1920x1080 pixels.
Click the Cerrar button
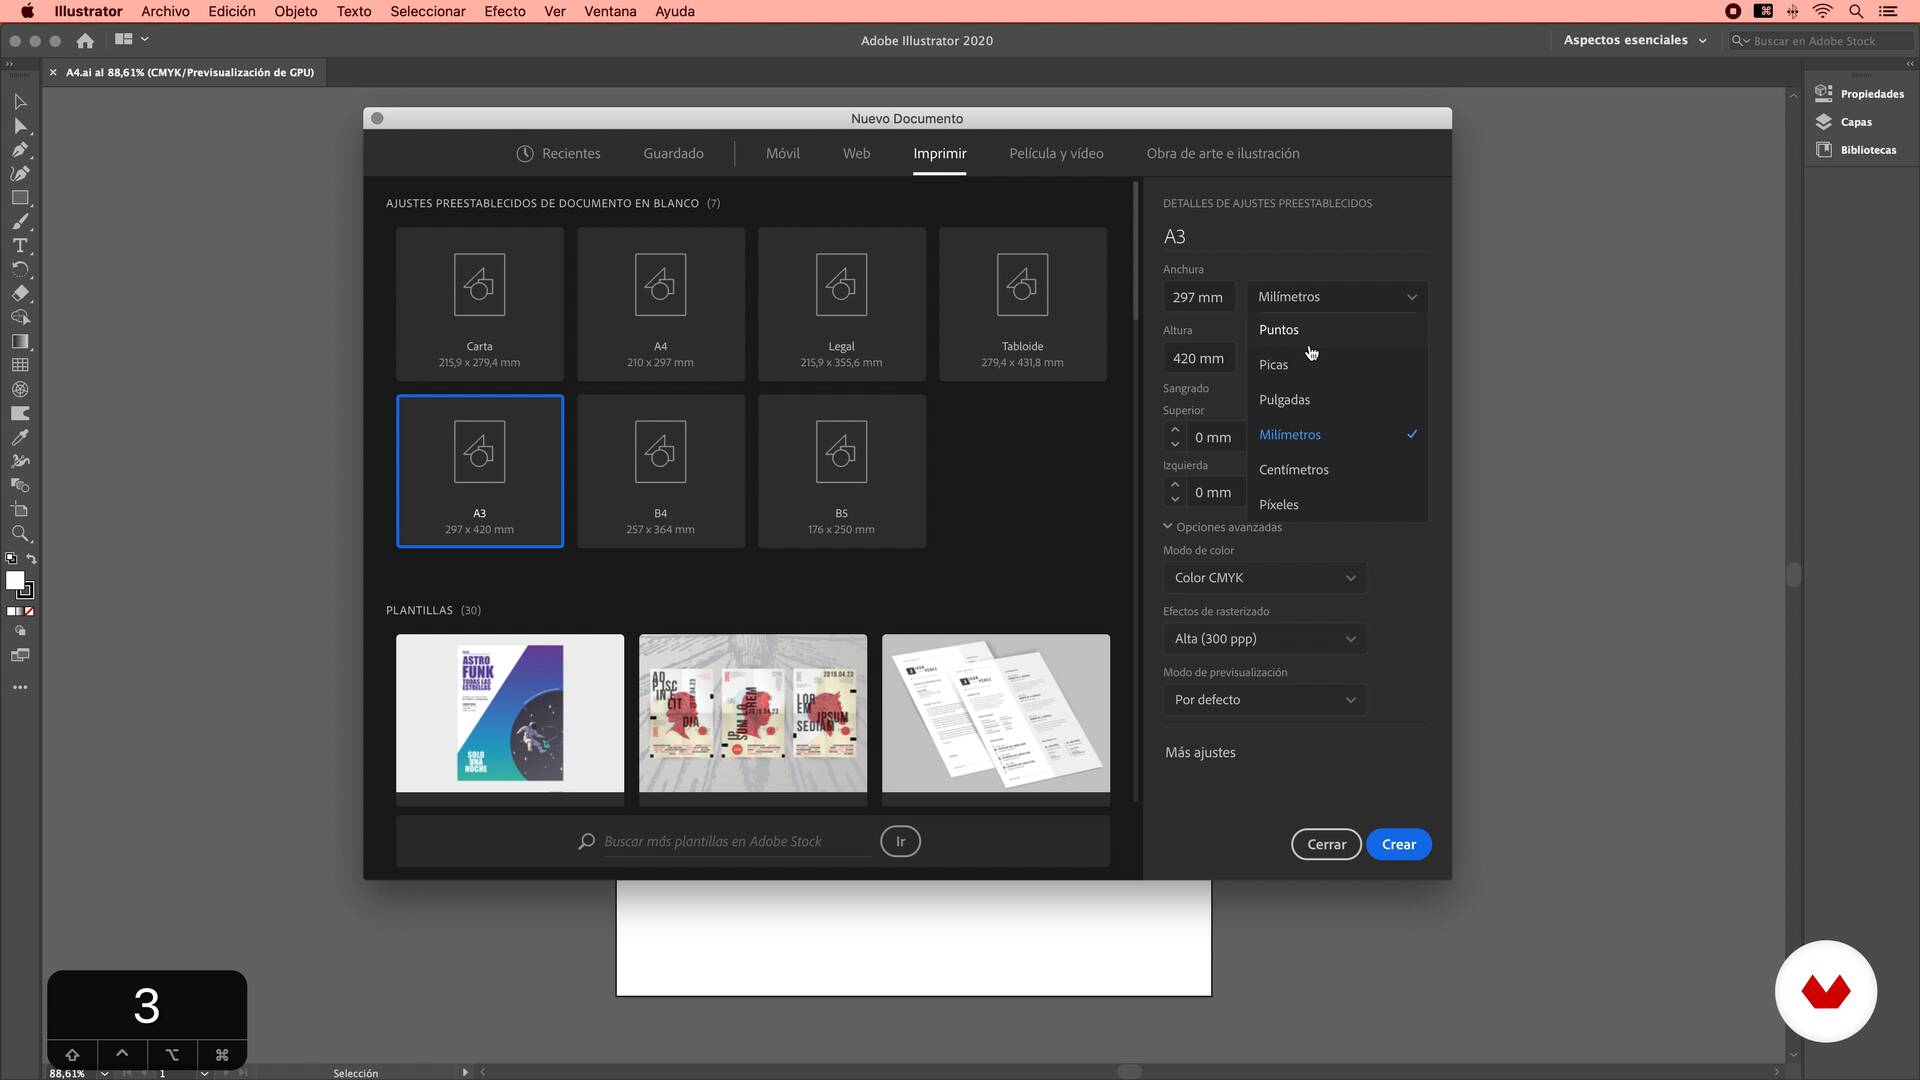(1326, 845)
